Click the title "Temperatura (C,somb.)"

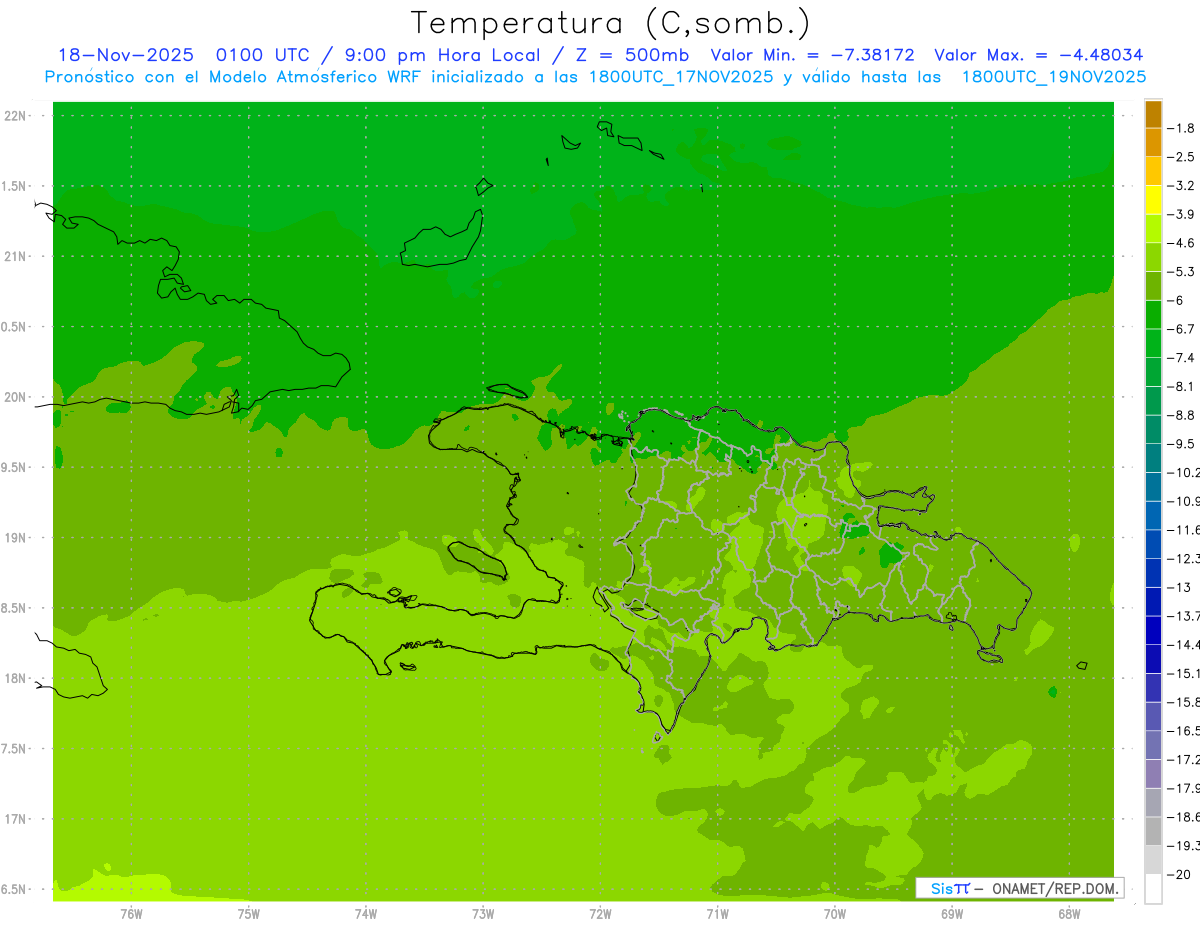(x=610, y=23)
